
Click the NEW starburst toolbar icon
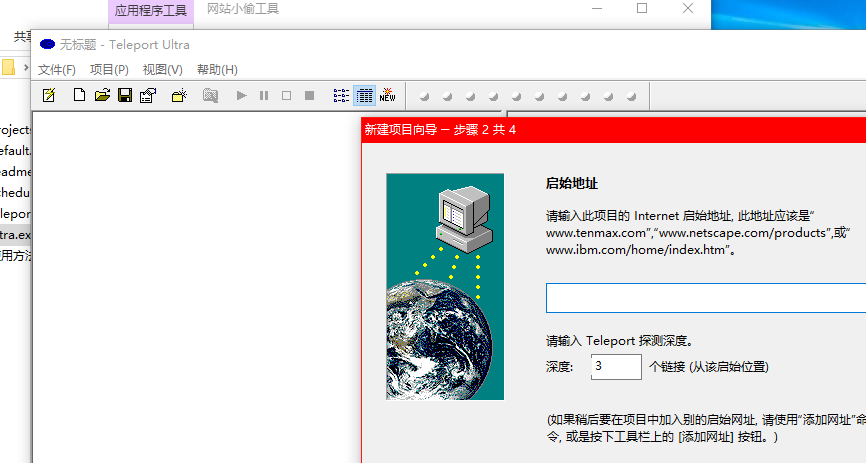point(387,95)
